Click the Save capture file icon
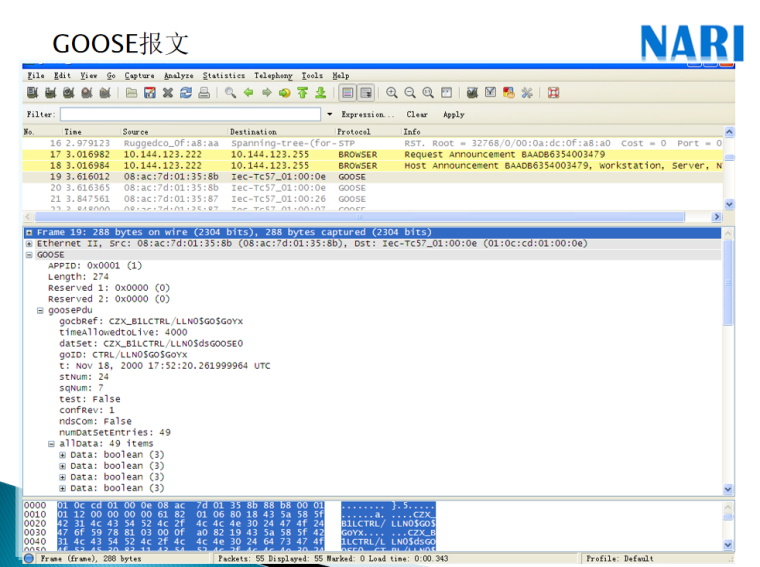This screenshot has width=760, height=567. point(150,93)
